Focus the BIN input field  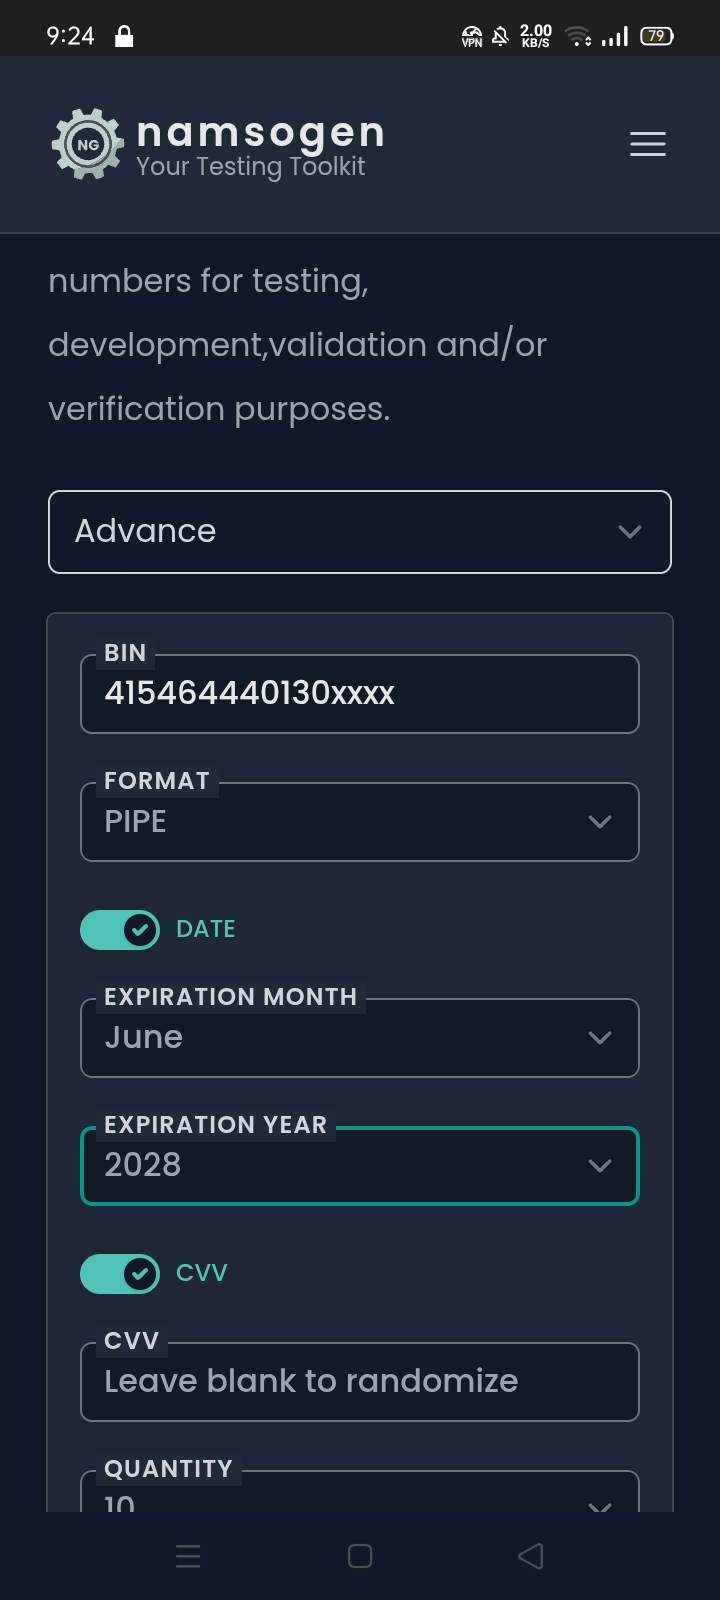360,694
